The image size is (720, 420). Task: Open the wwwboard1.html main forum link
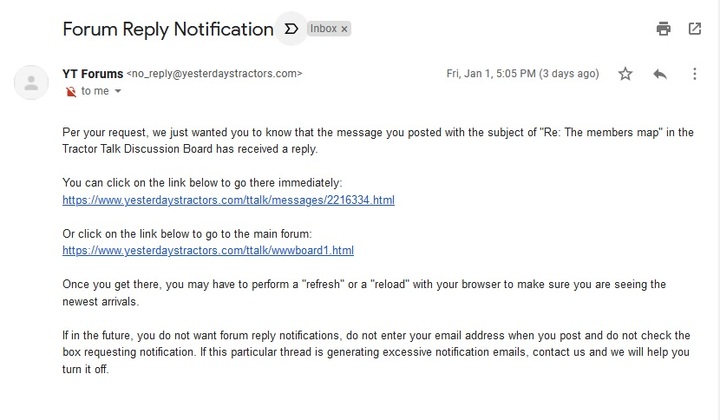[x=208, y=251]
